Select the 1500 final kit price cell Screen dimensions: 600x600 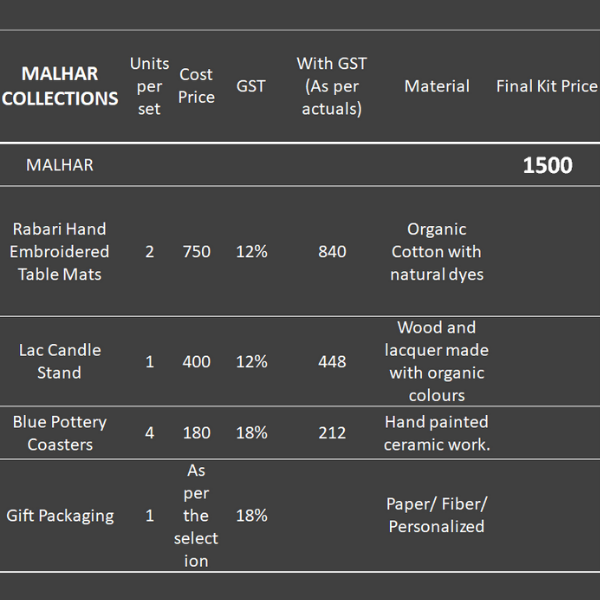pos(547,165)
